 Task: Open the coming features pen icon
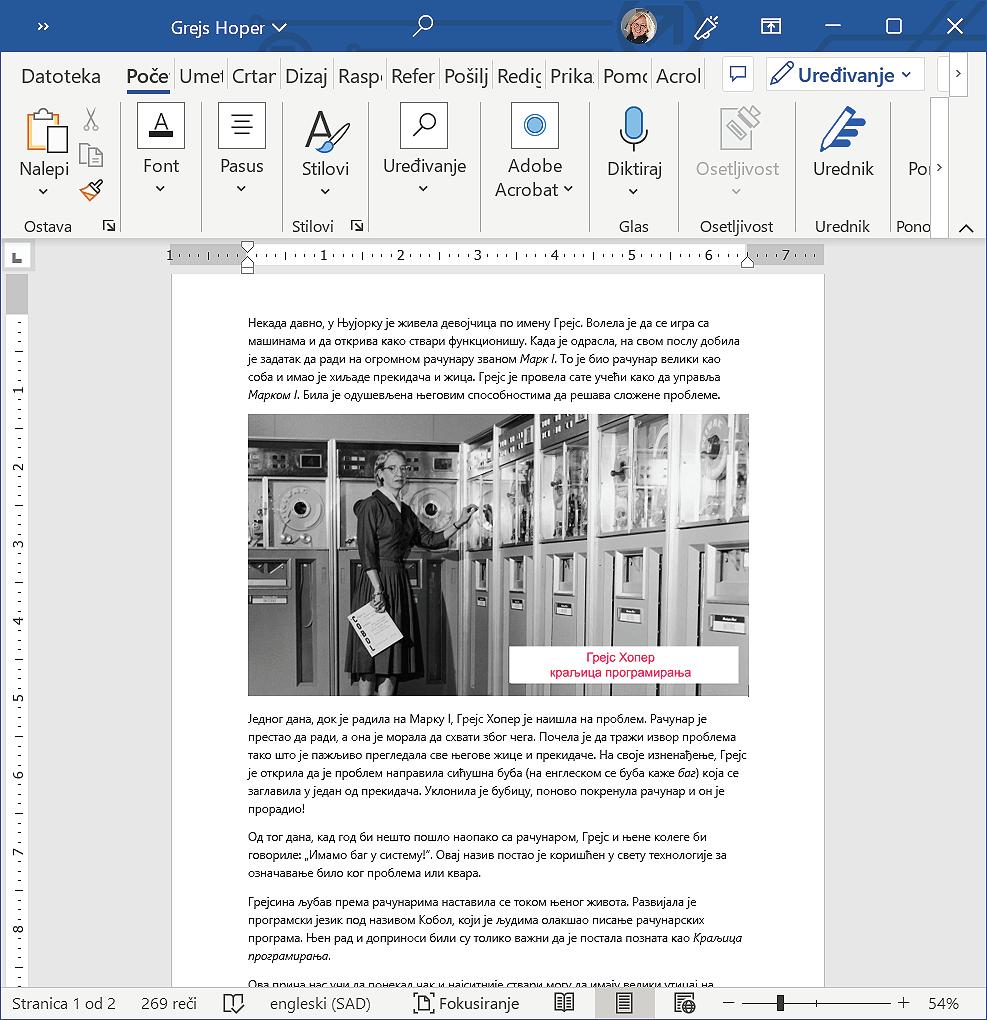pyautogui.click(x=706, y=27)
